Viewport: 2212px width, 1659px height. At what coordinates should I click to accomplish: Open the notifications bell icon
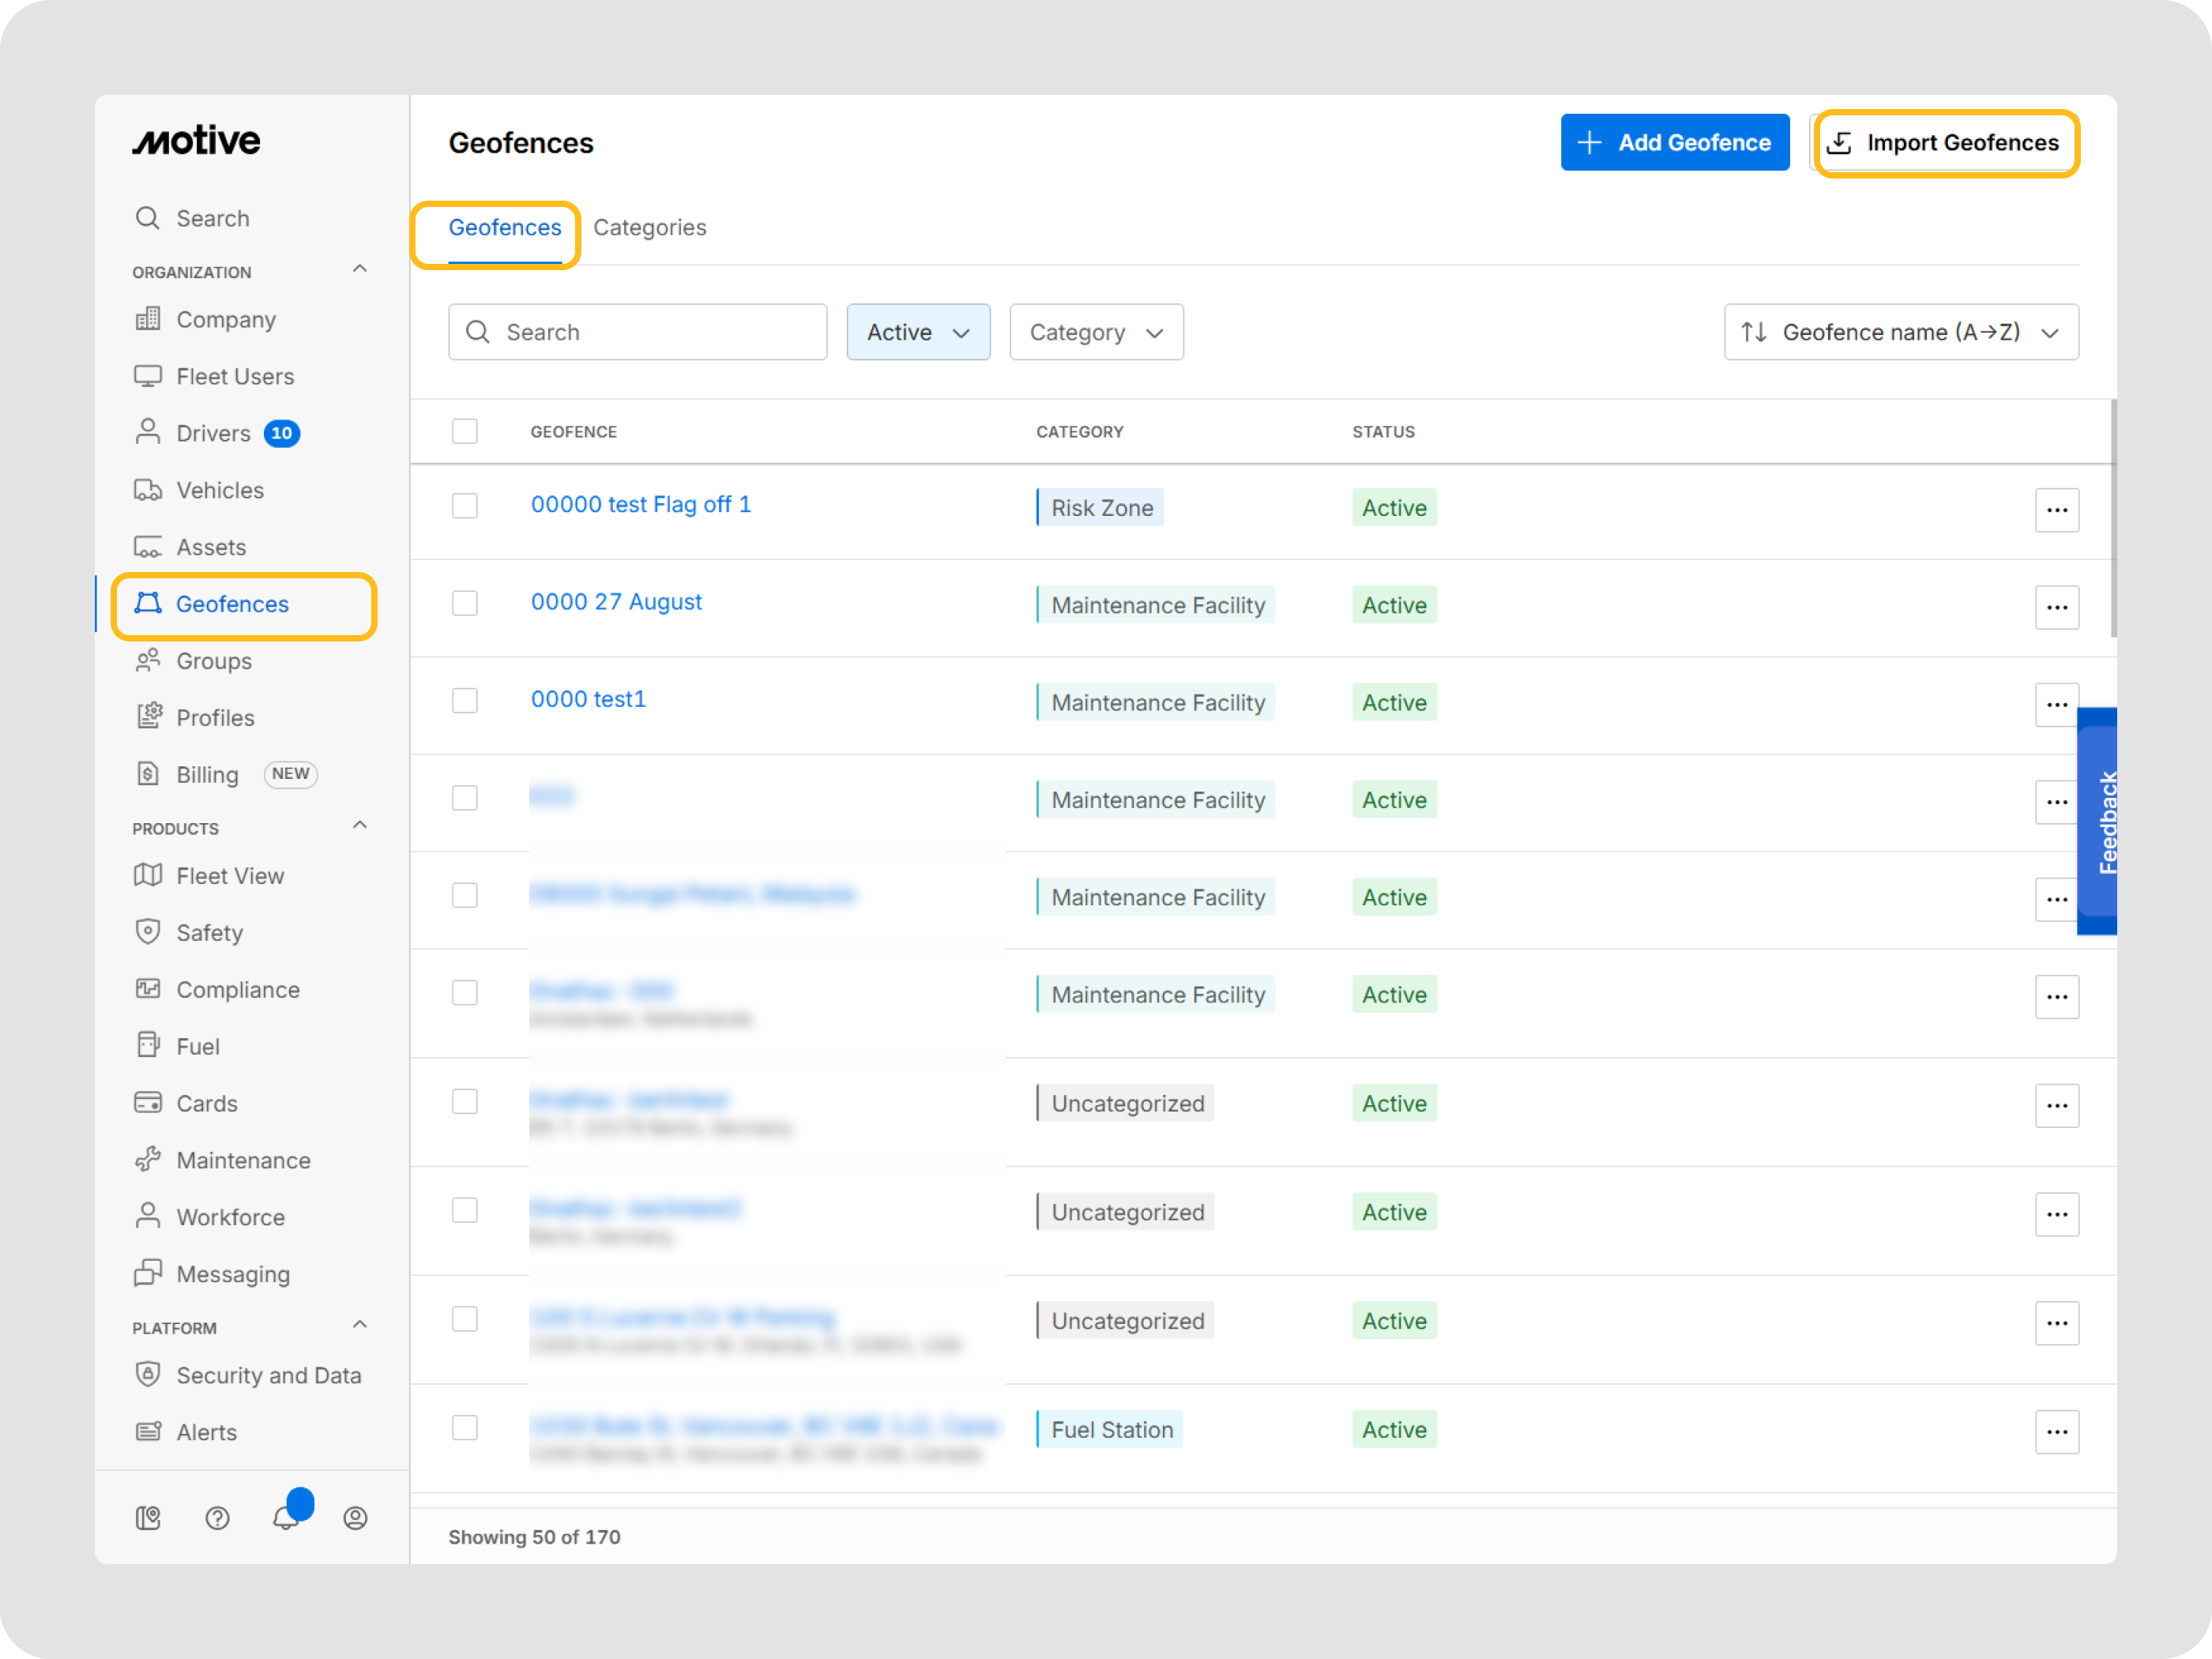click(287, 1518)
